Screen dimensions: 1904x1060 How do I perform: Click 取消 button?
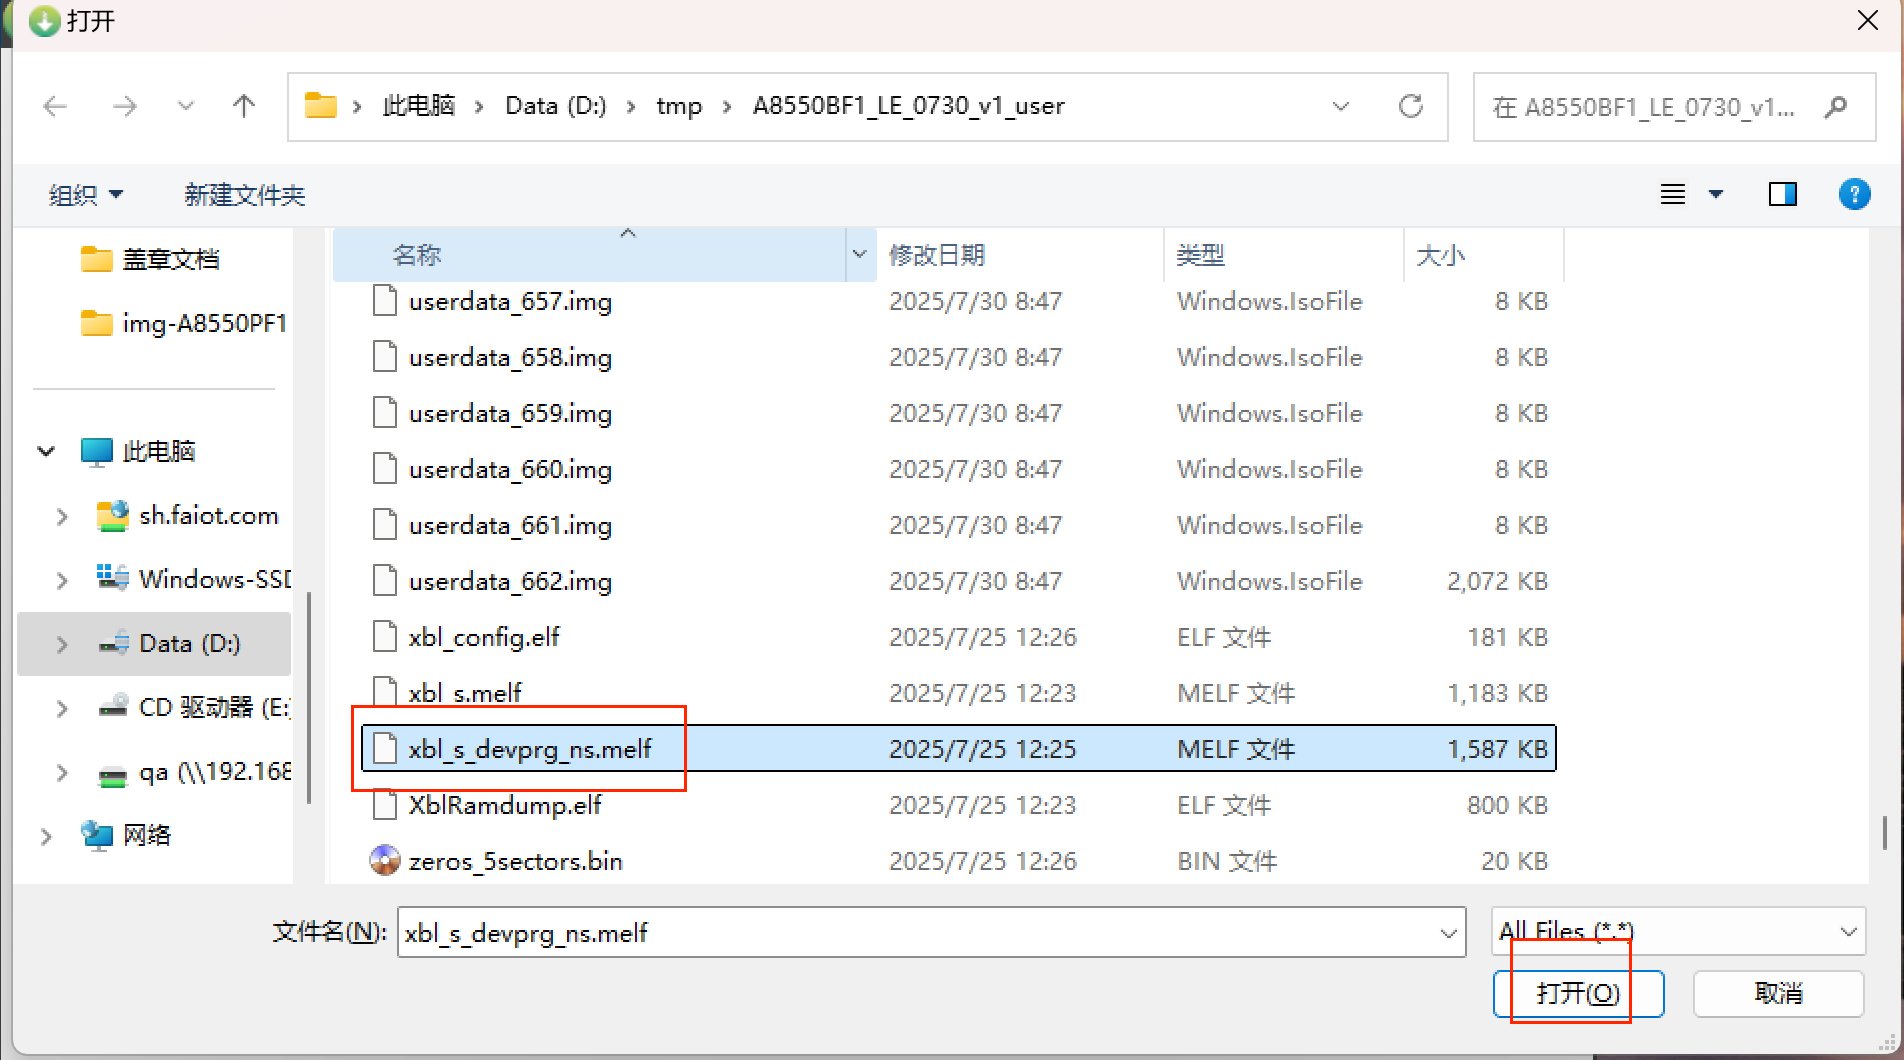[x=1778, y=993]
